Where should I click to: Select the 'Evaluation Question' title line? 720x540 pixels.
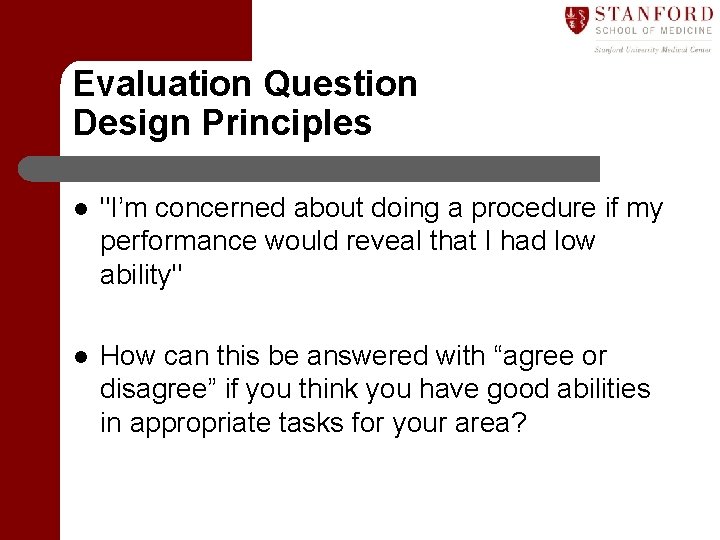pos(245,84)
